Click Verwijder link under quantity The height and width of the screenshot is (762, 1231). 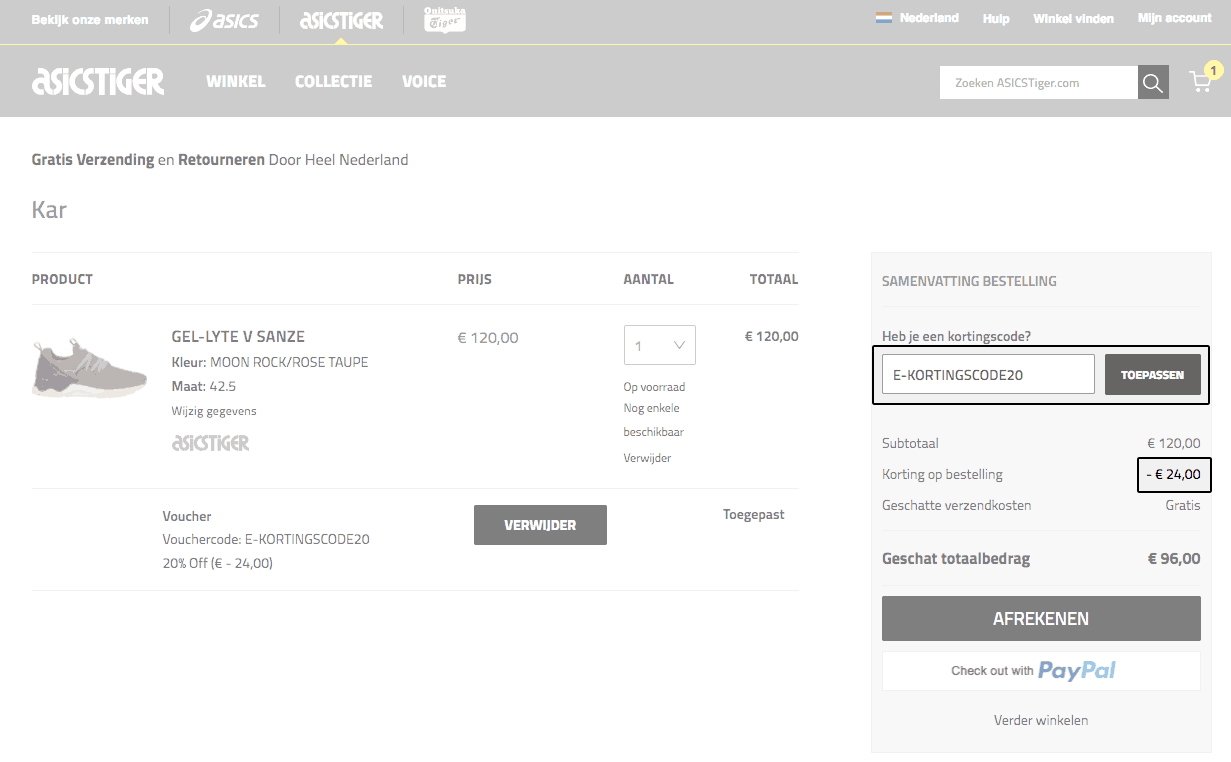click(x=647, y=458)
